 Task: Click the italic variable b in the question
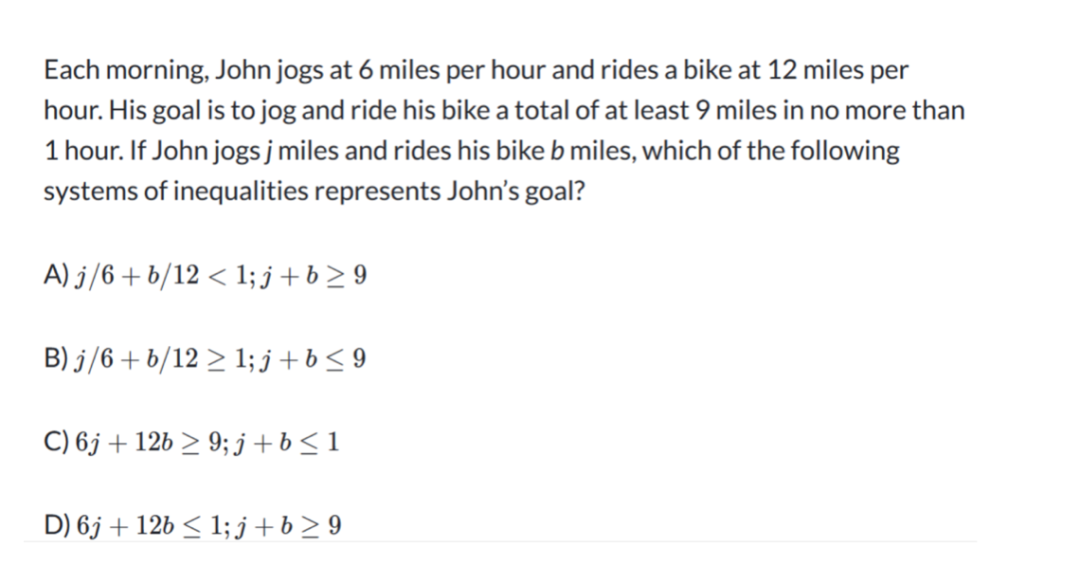[557, 151]
